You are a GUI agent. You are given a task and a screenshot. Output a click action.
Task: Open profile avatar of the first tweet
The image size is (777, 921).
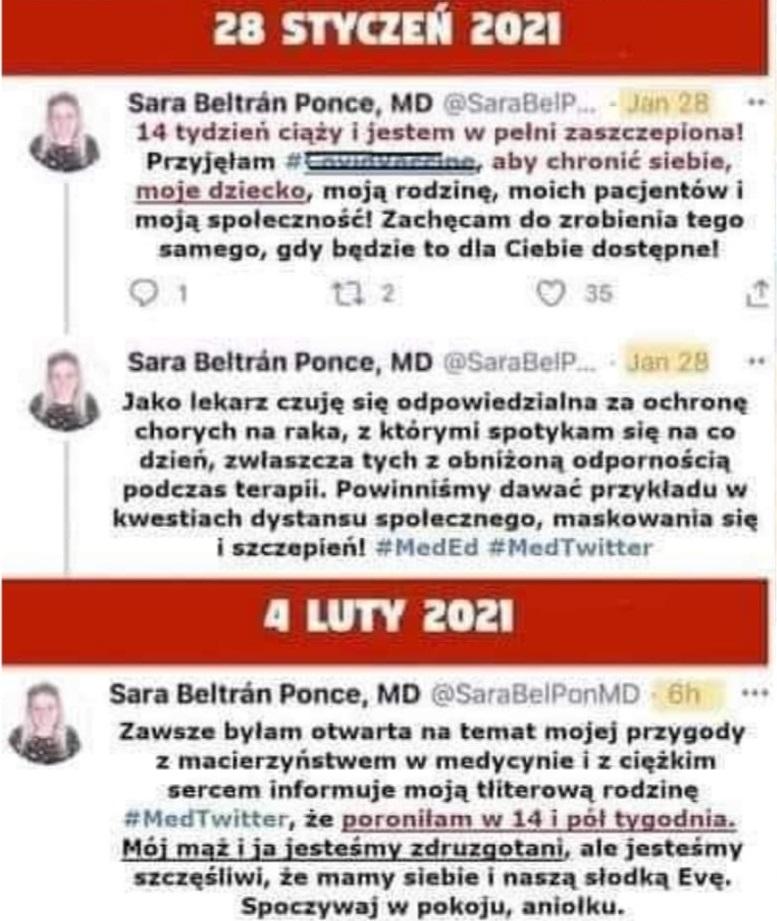(65, 132)
